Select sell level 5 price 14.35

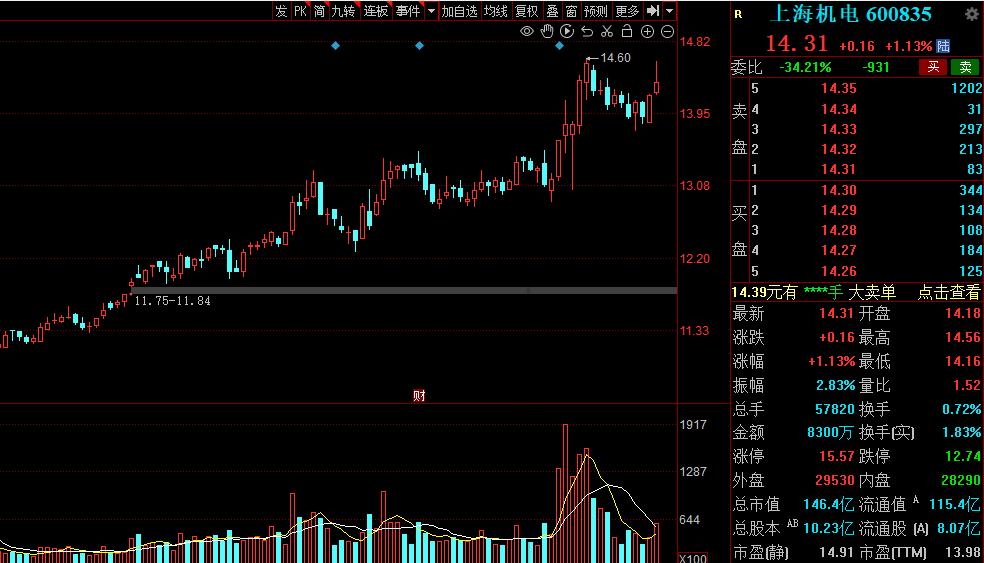pos(838,88)
